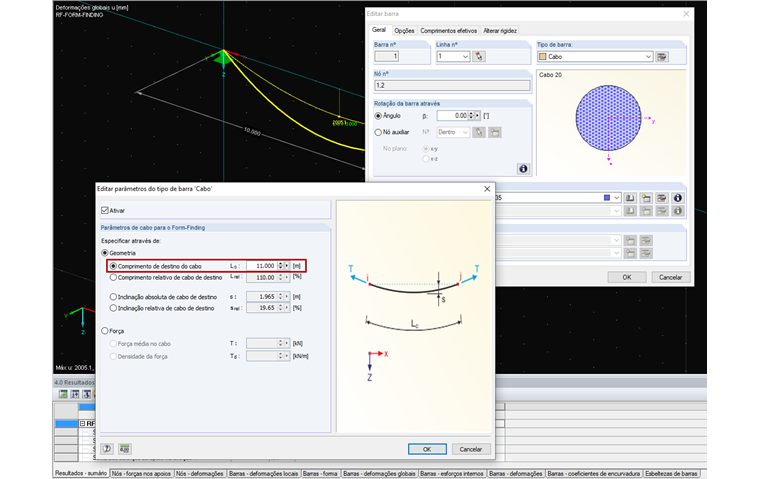
Task: Click cross-section info icon at row end
Action: (x=677, y=198)
